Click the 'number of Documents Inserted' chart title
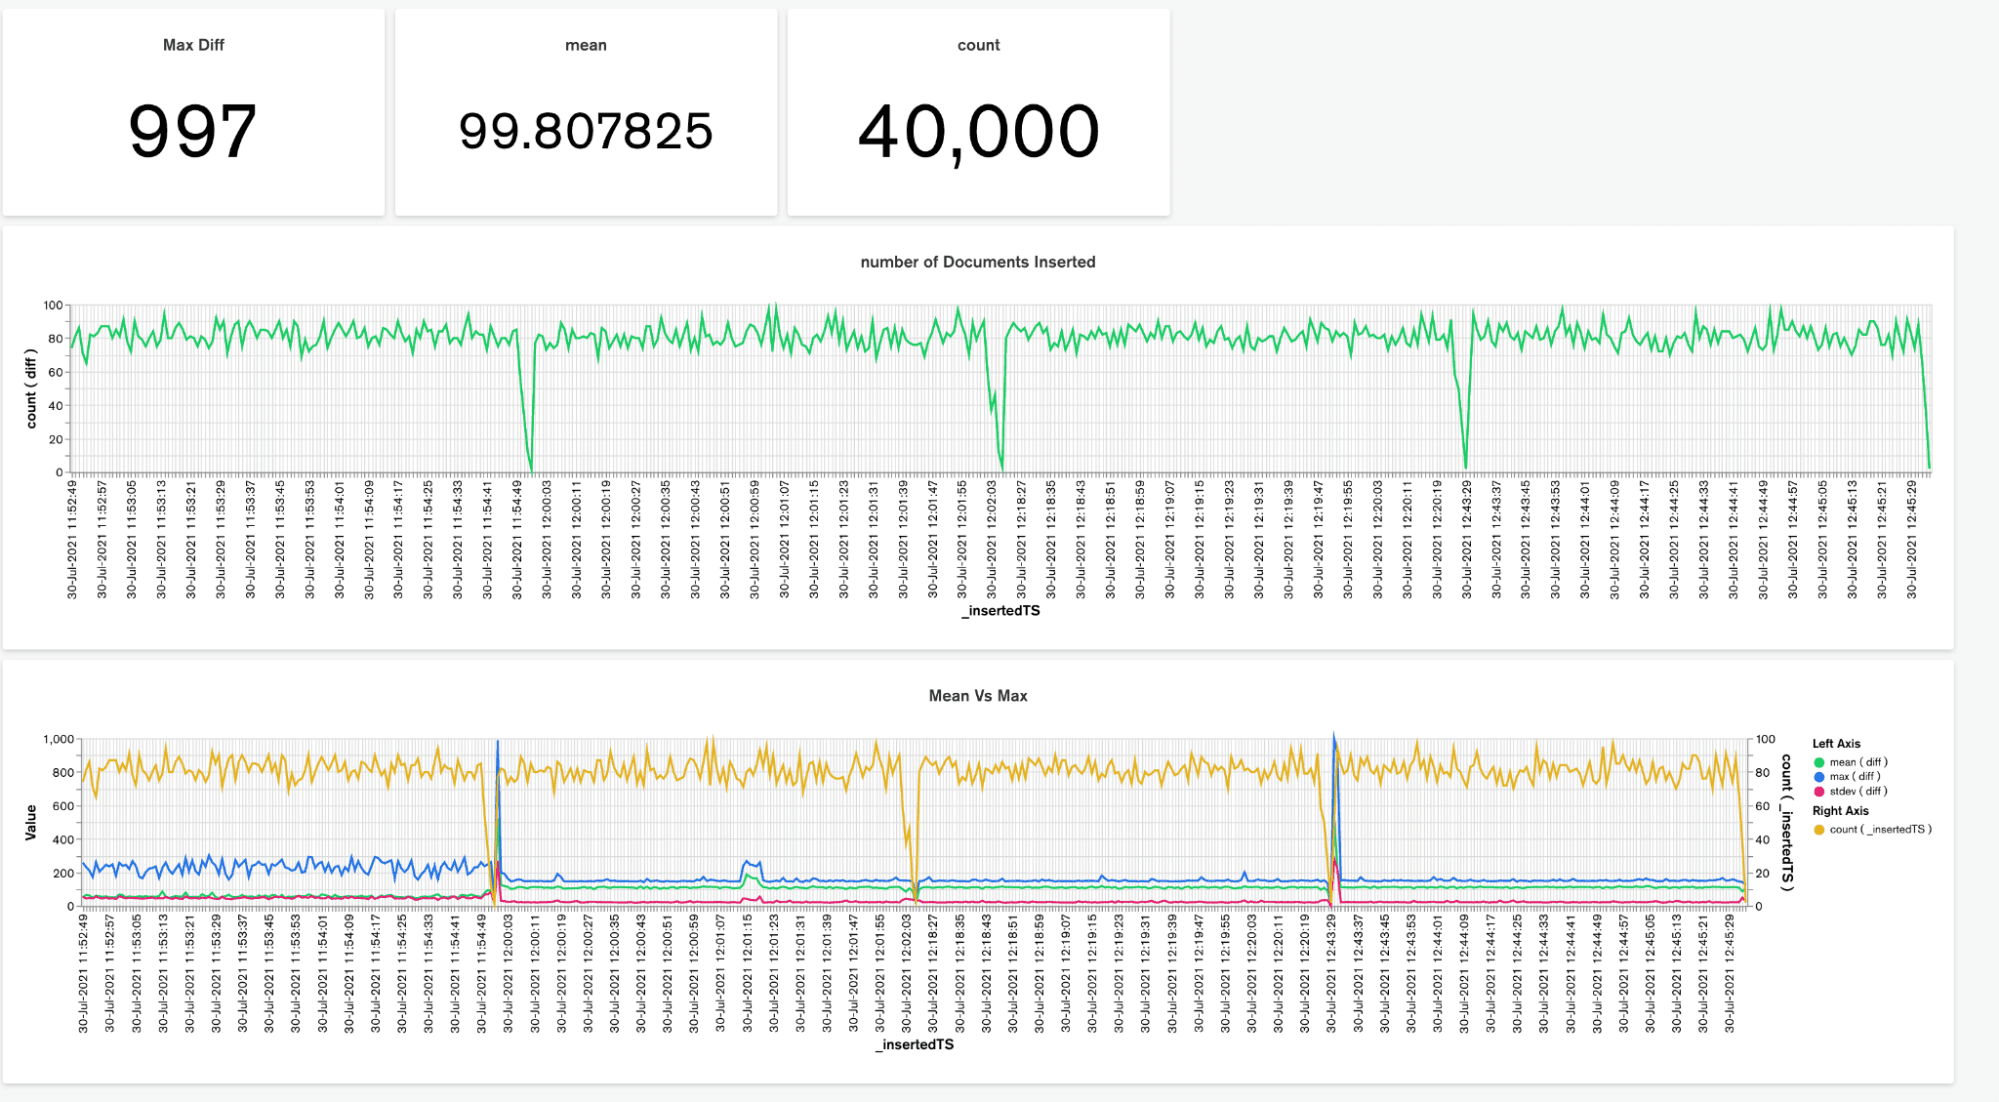1999x1102 pixels. click(x=977, y=262)
